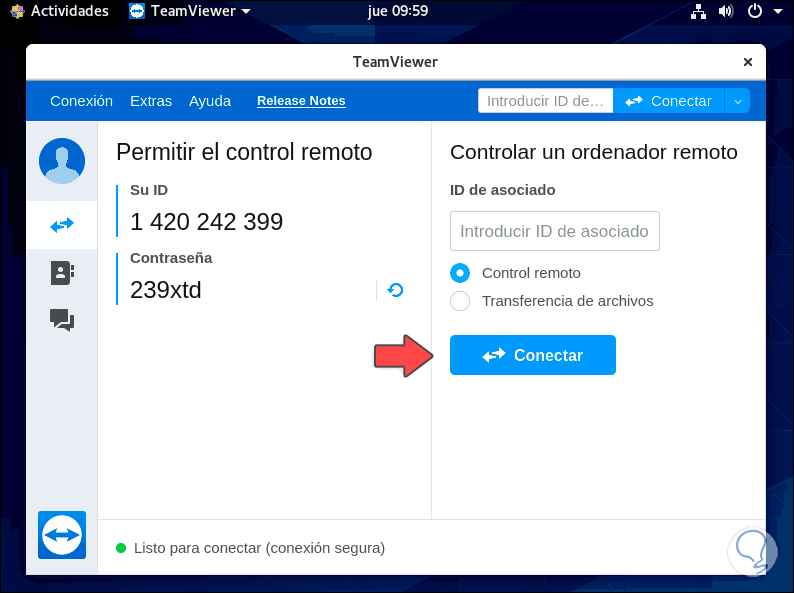Regenerate the password with refresh icon
Screen dimensions: 794x593
point(395,290)
